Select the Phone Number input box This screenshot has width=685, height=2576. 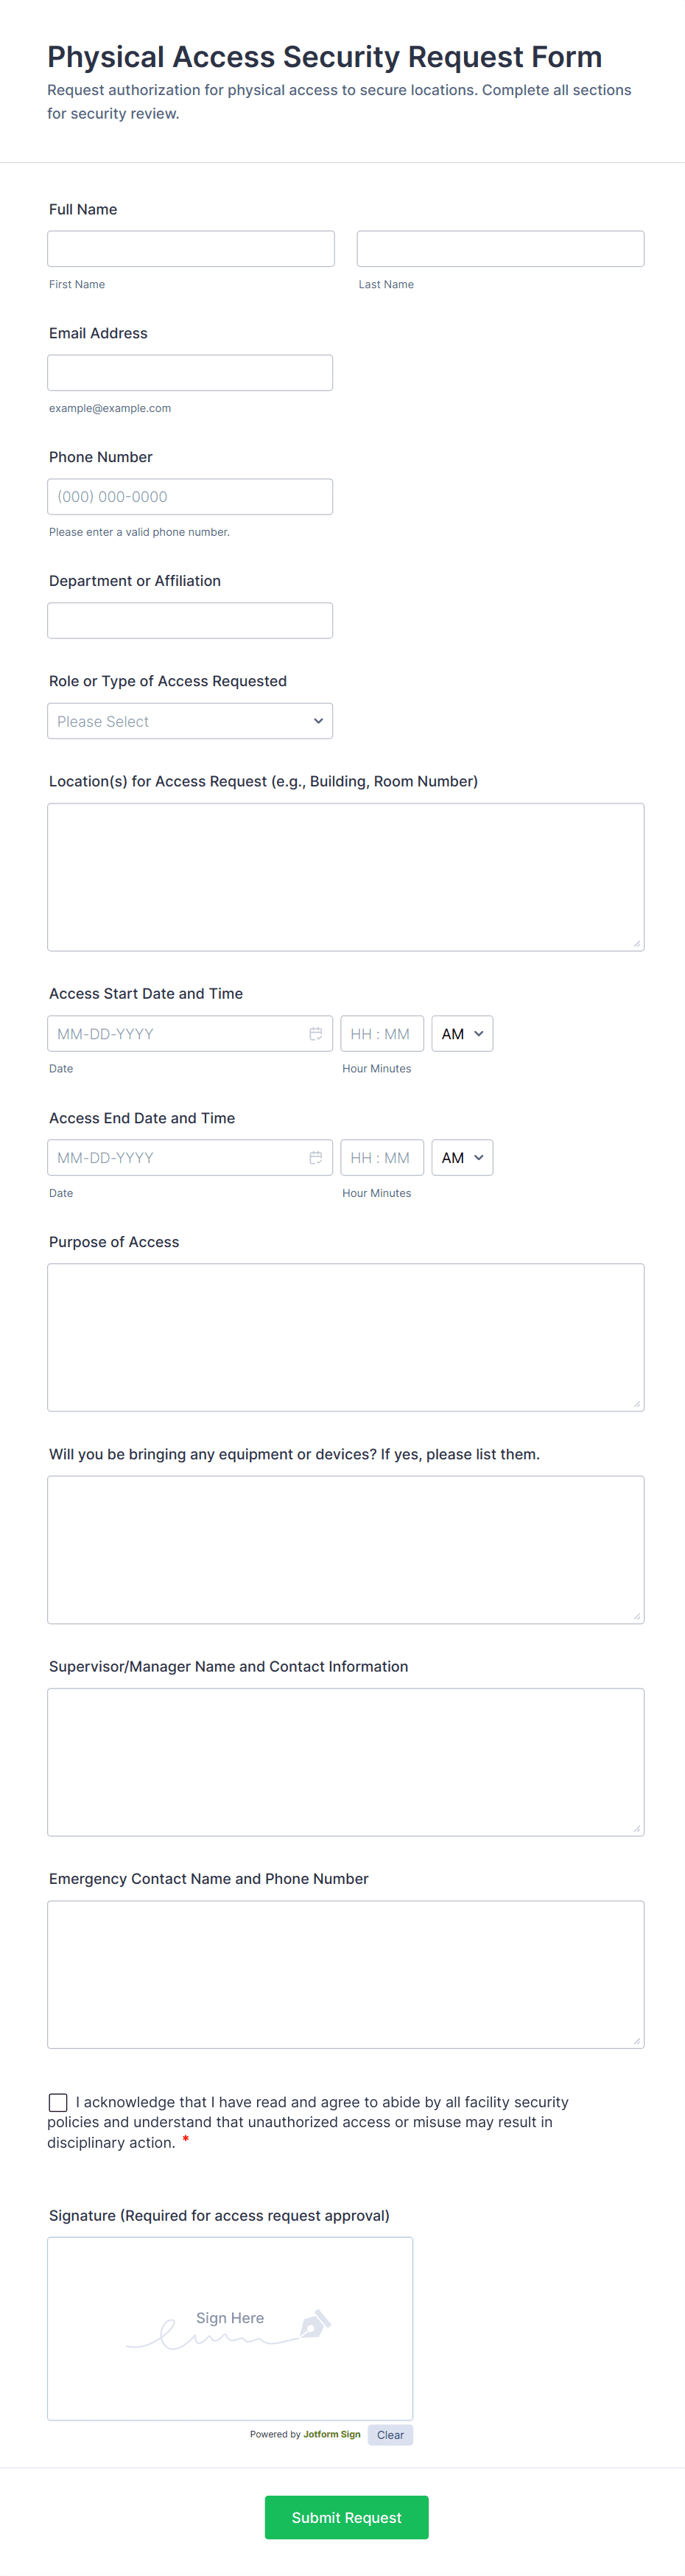pos(190,497)
